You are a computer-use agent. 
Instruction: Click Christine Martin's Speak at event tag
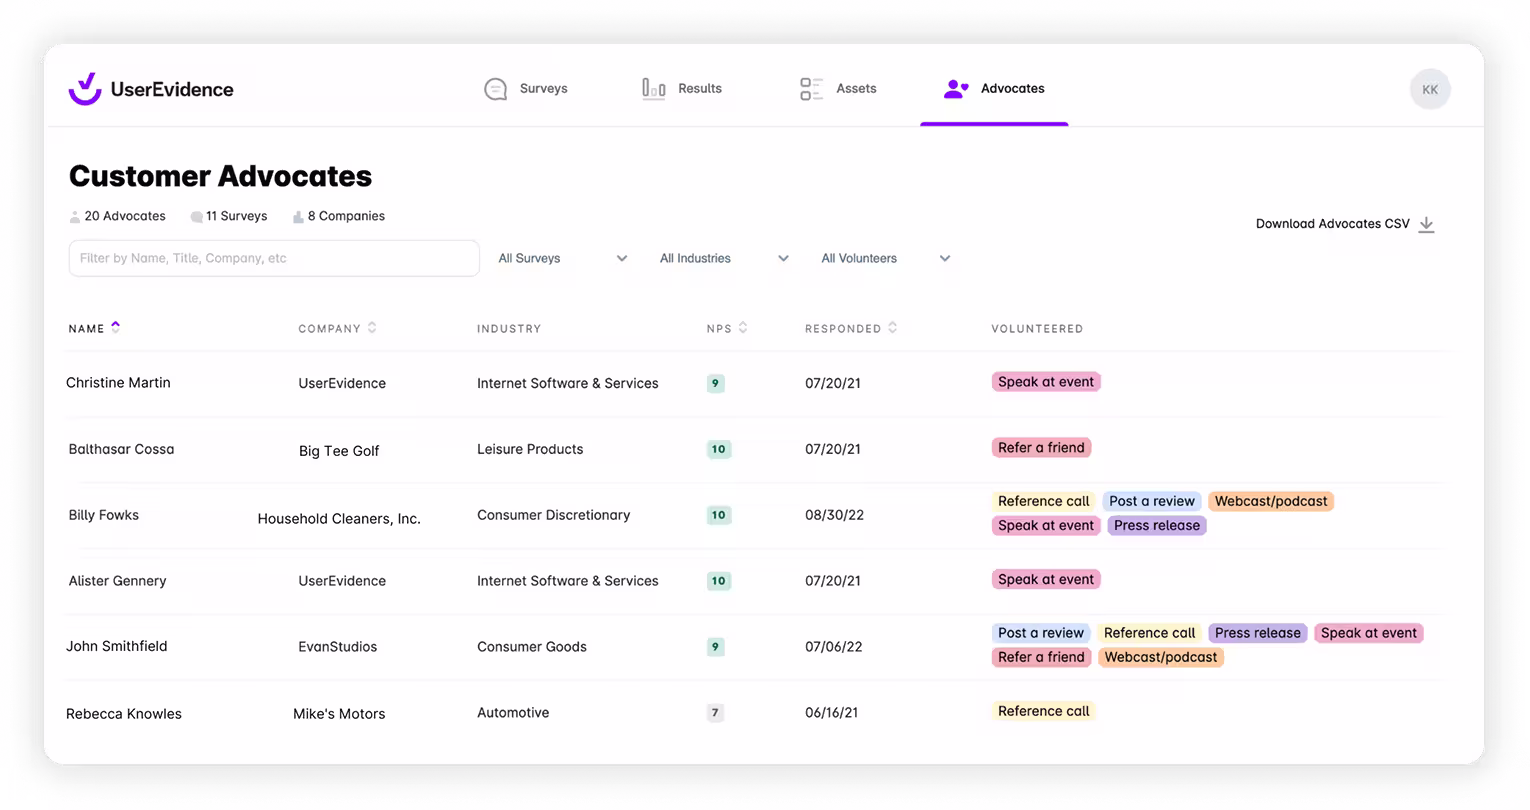click(x=1046, y=382)
